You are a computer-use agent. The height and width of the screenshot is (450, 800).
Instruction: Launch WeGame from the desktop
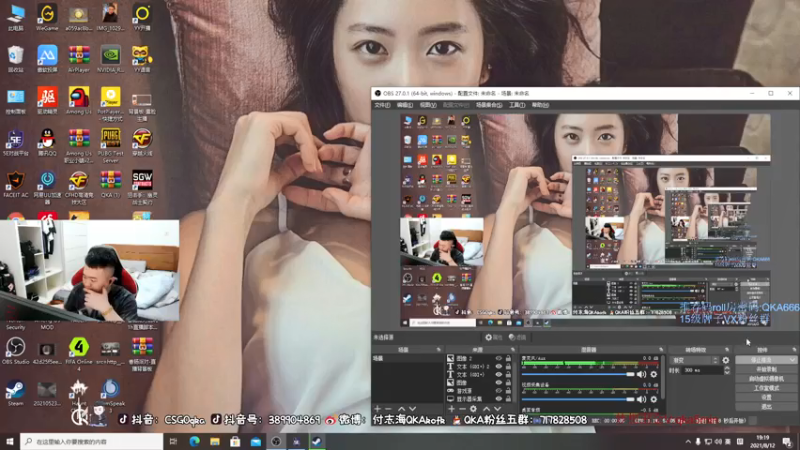[47, 17]
